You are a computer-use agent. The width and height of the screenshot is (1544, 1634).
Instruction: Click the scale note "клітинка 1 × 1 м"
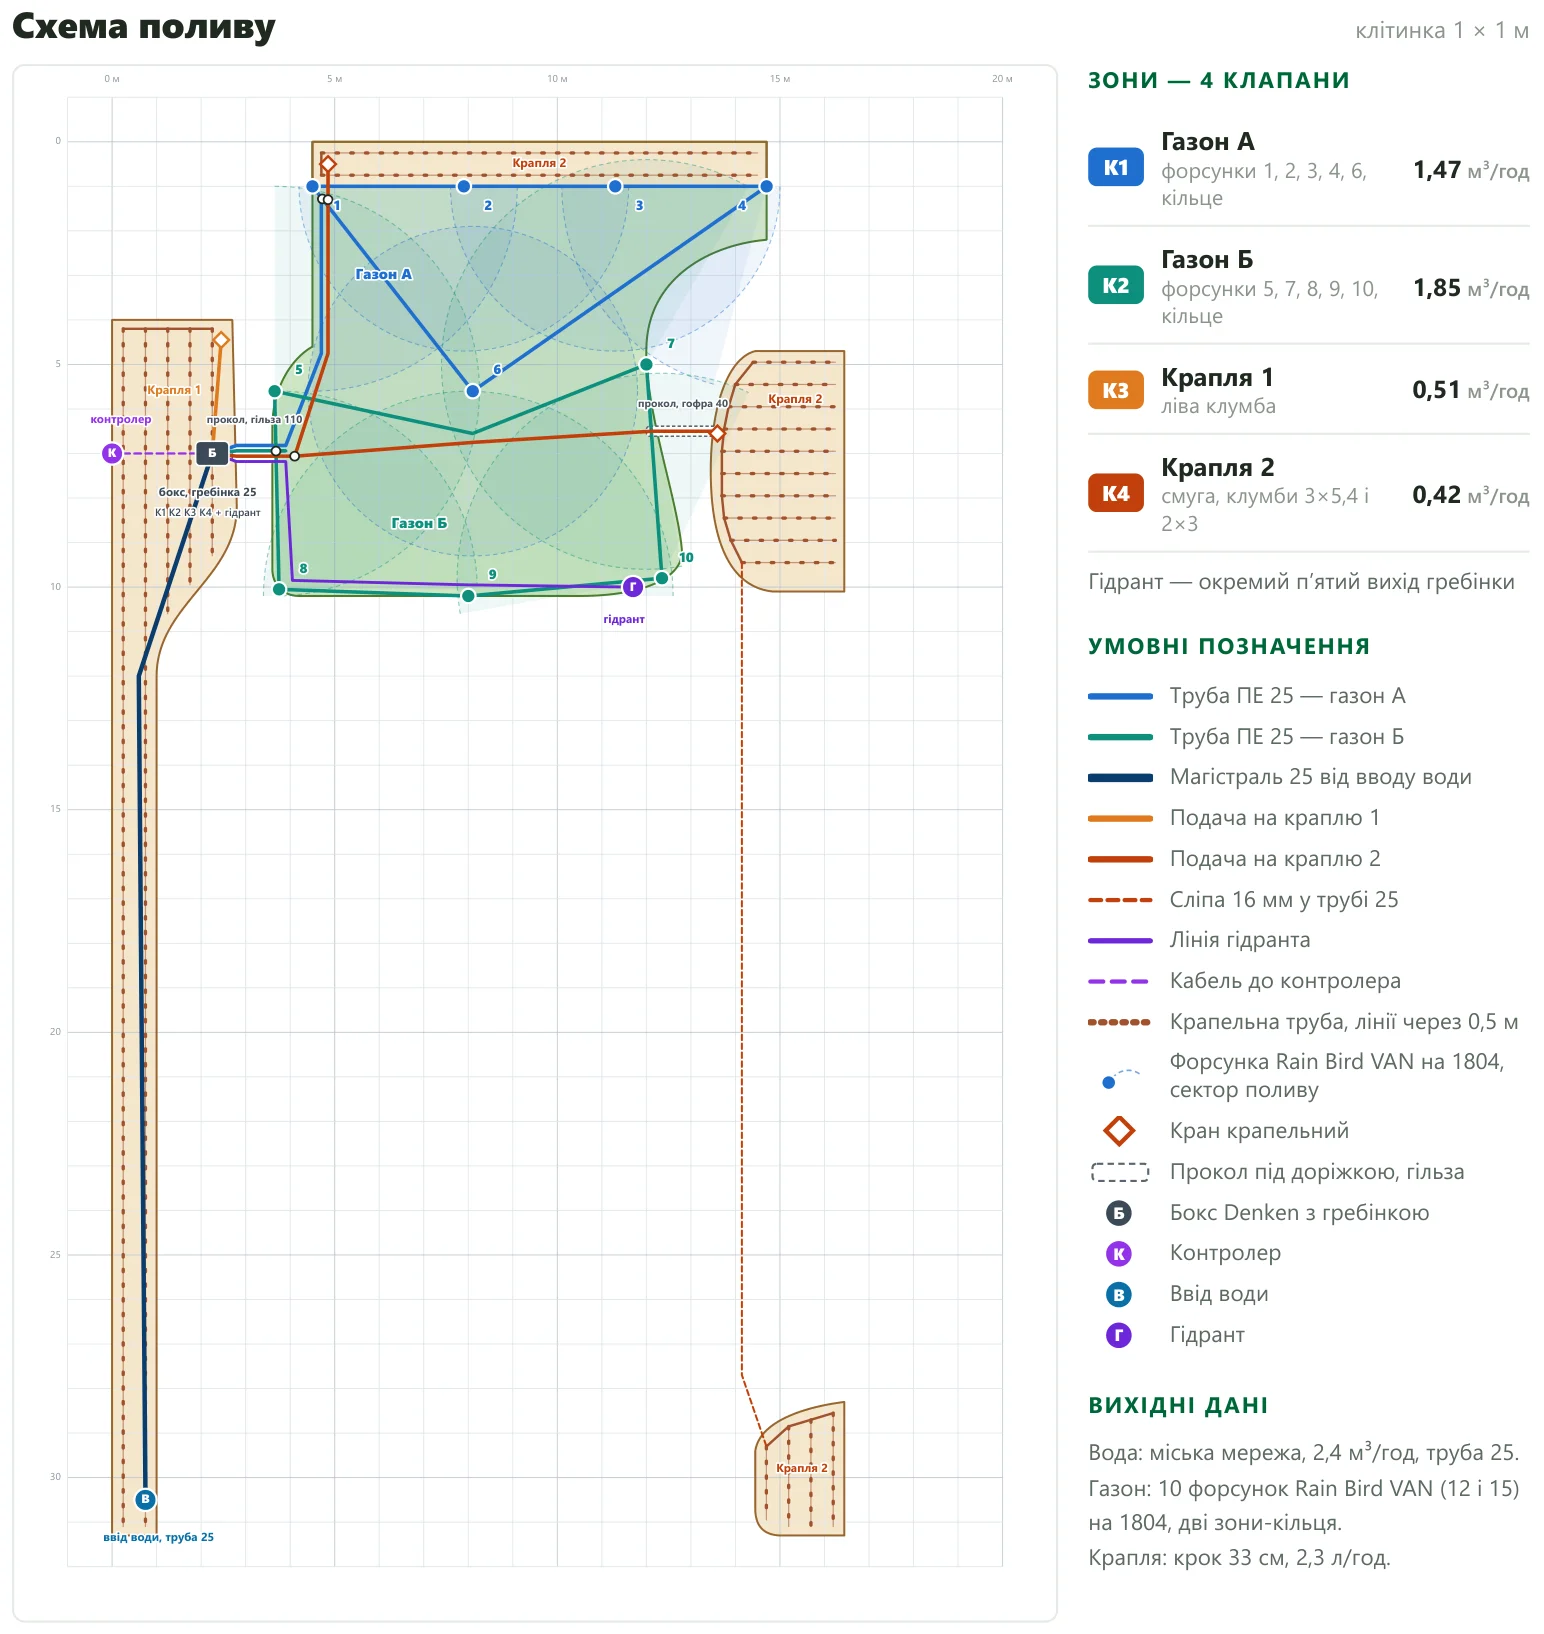pyautogui.click(x=1442, y=31)
